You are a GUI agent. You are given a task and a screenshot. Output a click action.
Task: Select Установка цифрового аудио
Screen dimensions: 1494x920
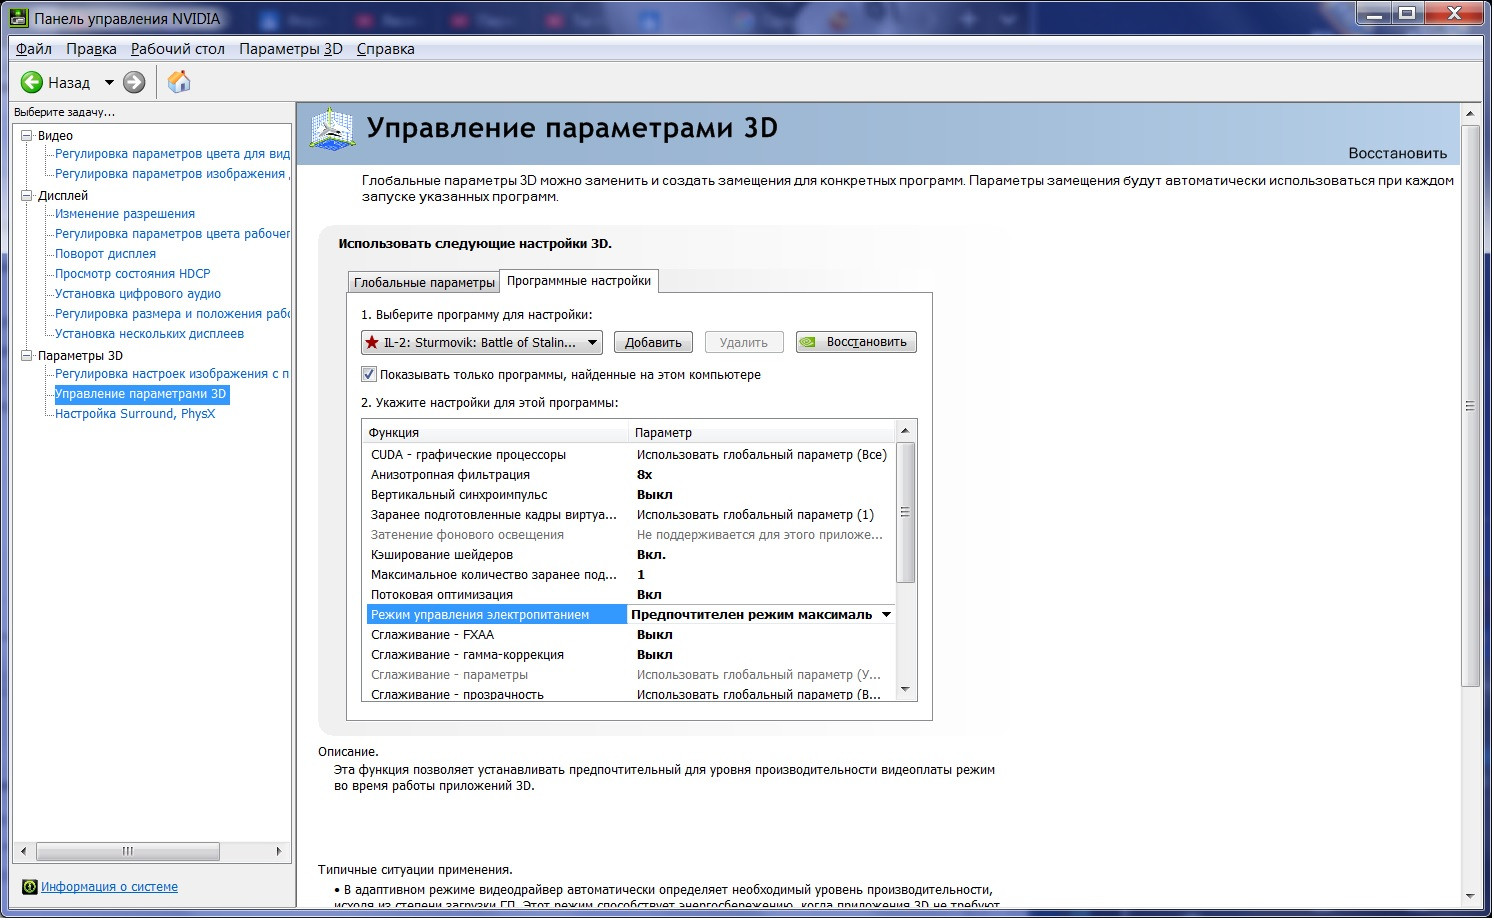[138, 294]
